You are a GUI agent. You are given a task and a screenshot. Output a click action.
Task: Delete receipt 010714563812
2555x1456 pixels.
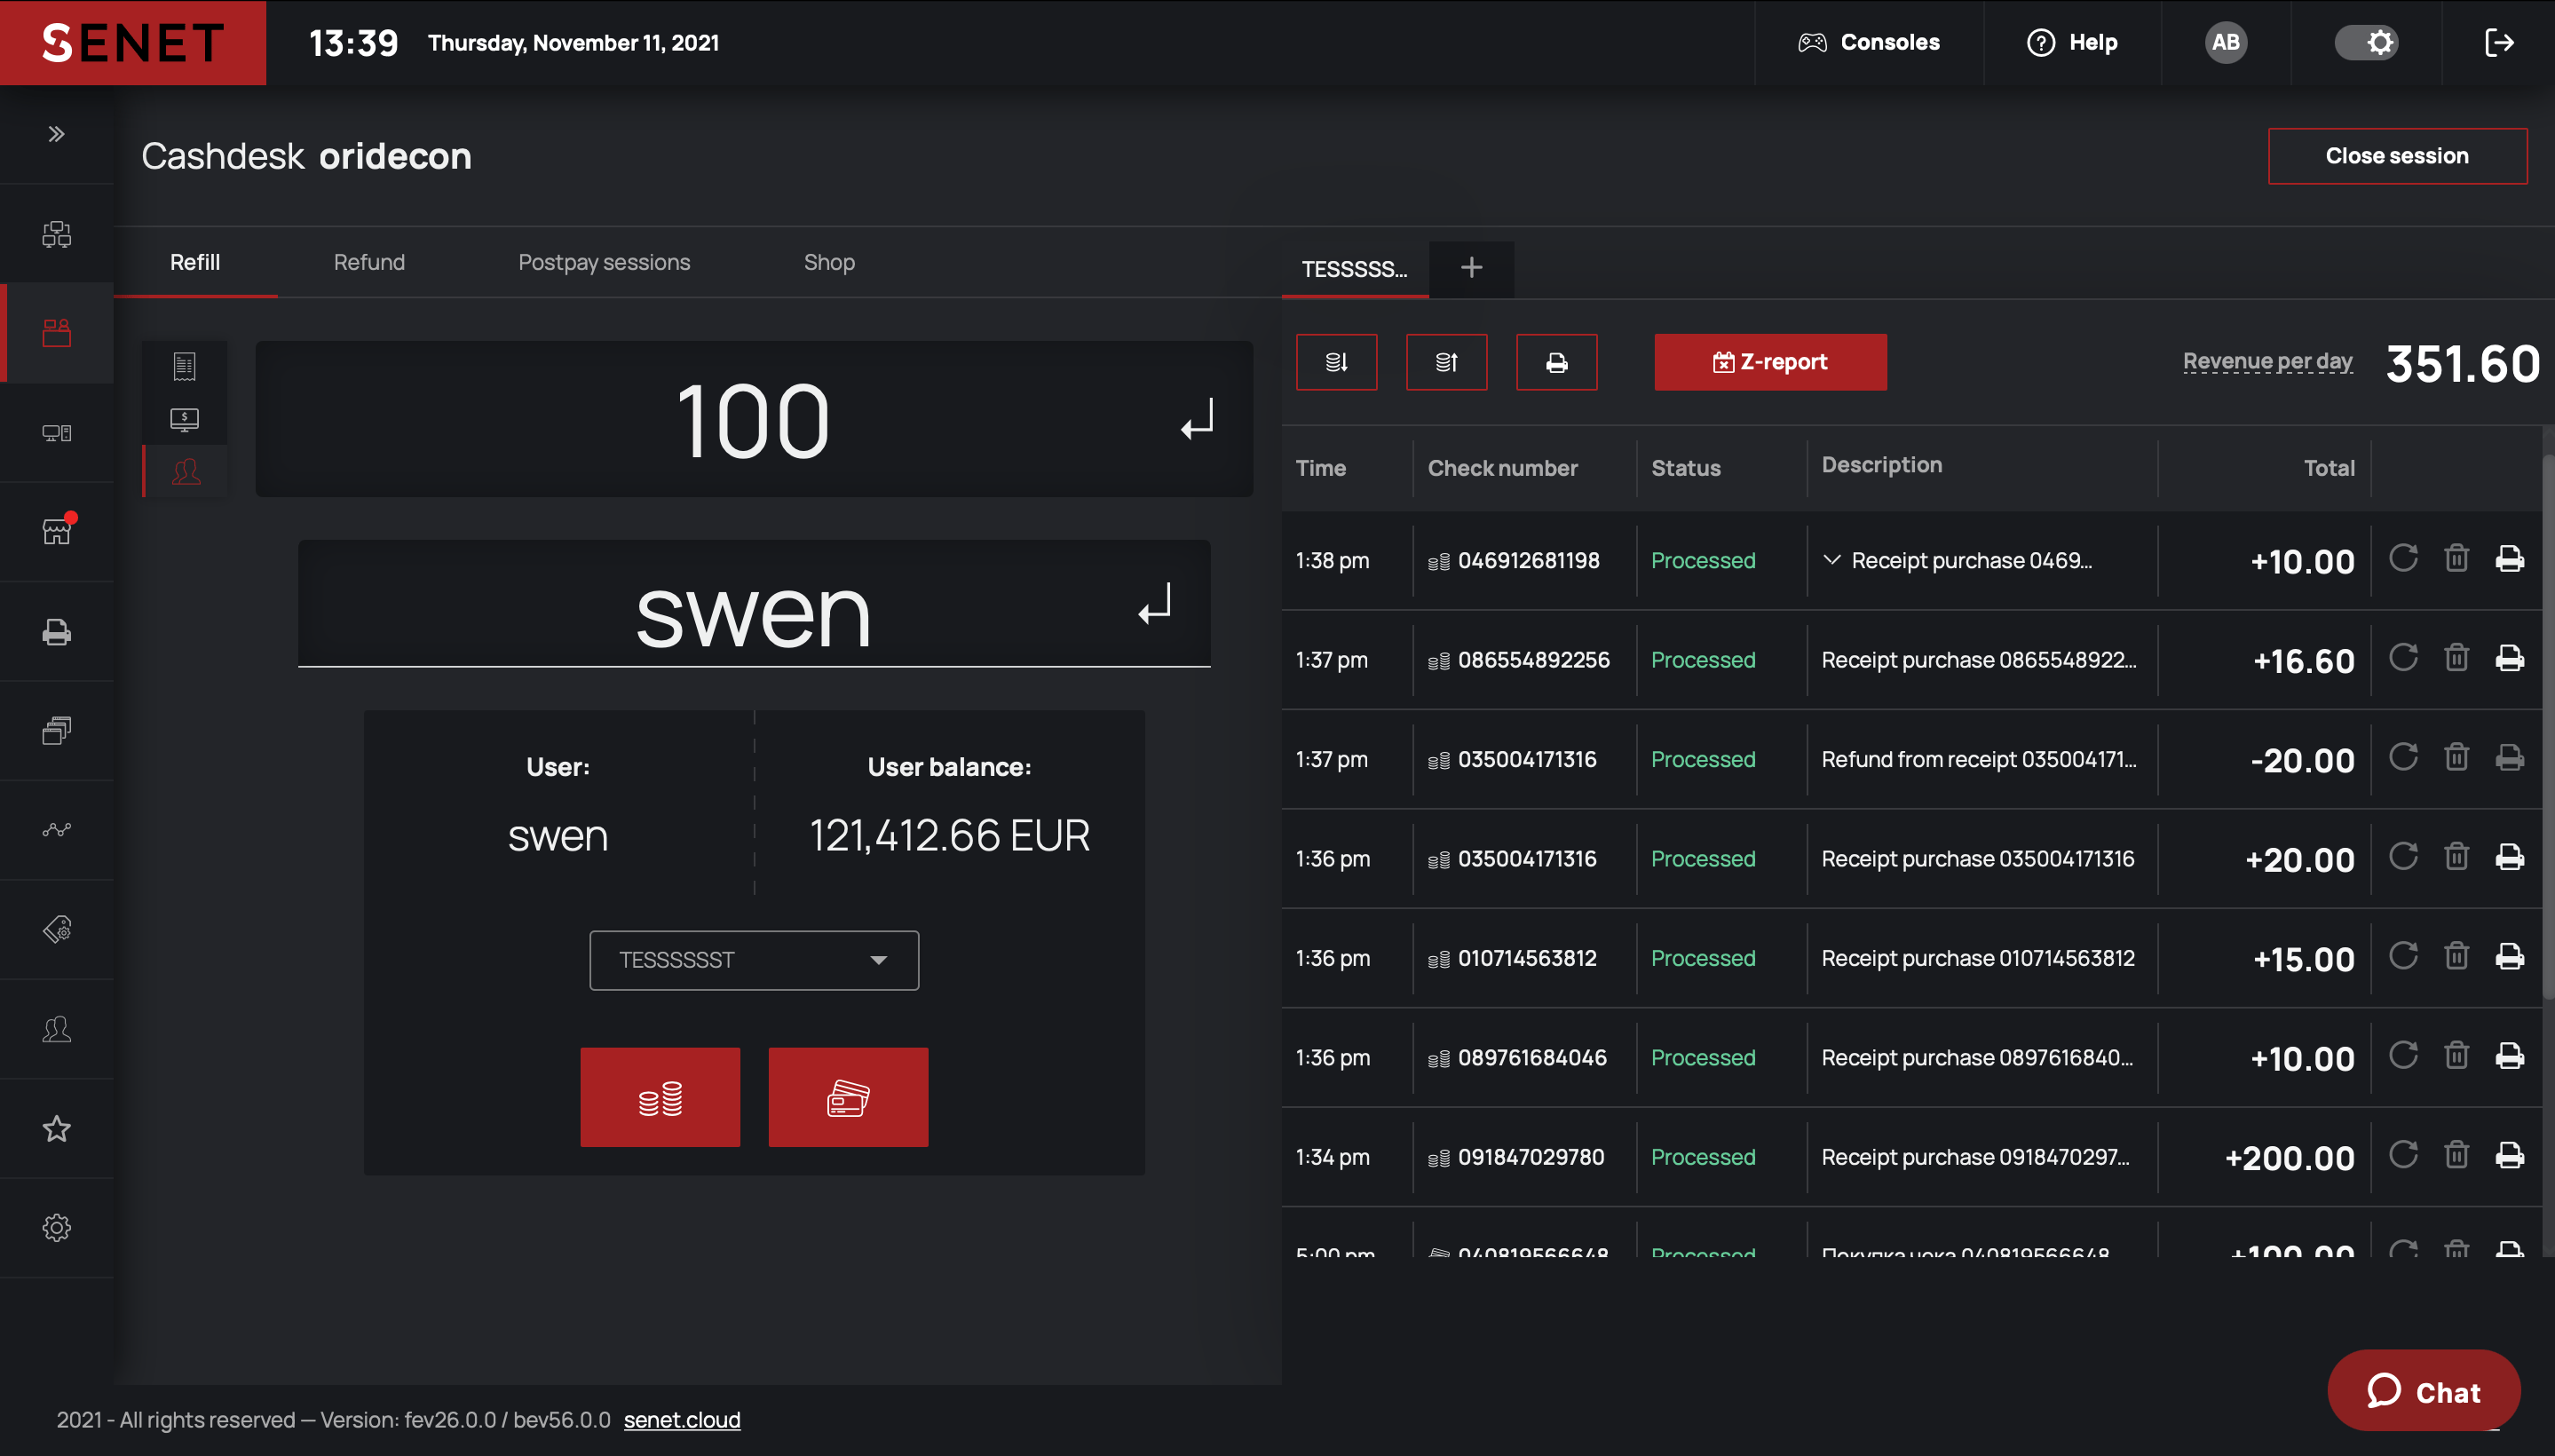click(x=2456, y=956)
